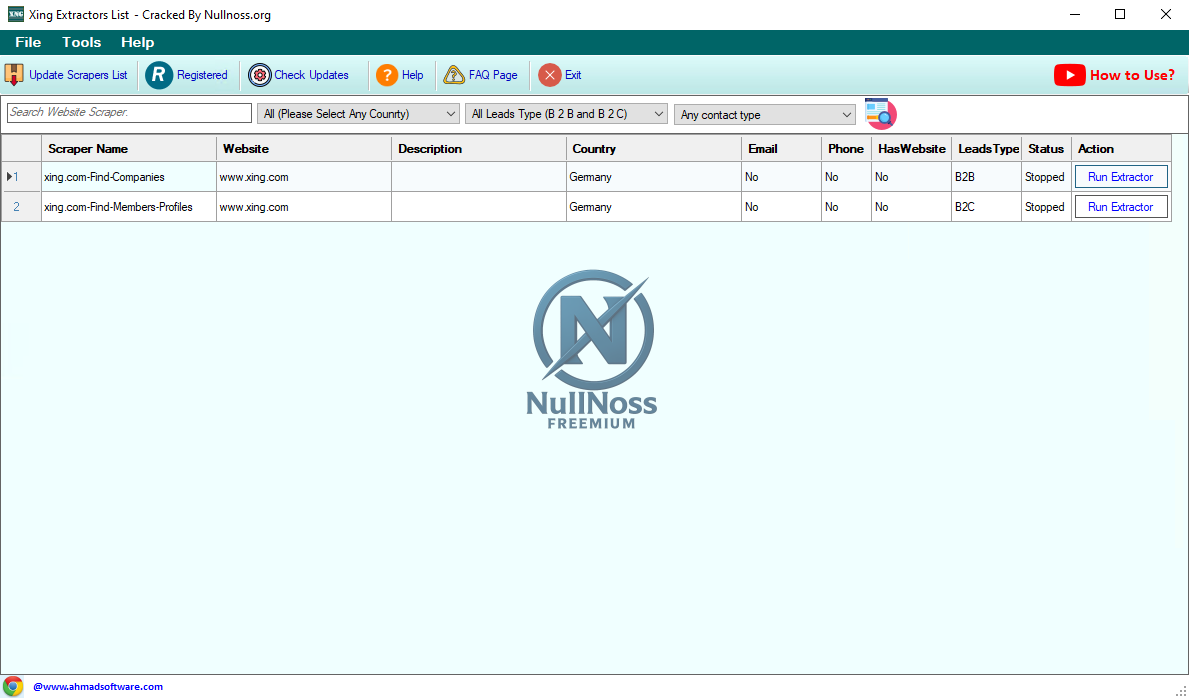Click the Registered 'R' icon
1189x699 pixels.
coord(159,75)
